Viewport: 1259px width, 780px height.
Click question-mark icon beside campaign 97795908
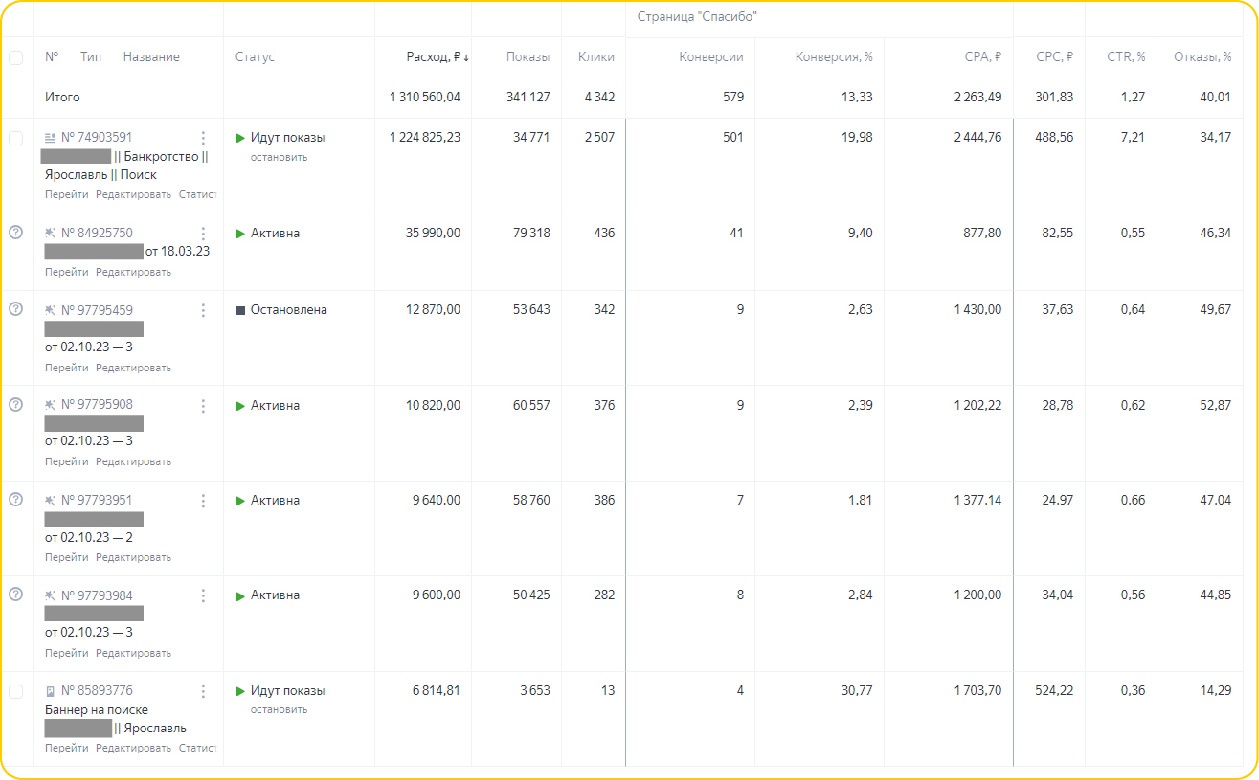point(16,404)
